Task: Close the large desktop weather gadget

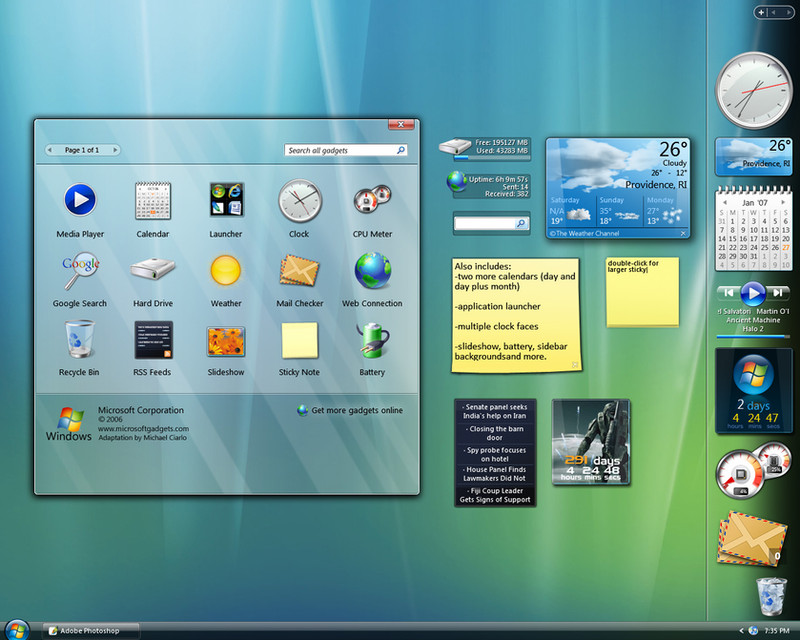Action: tap(683, 233)
